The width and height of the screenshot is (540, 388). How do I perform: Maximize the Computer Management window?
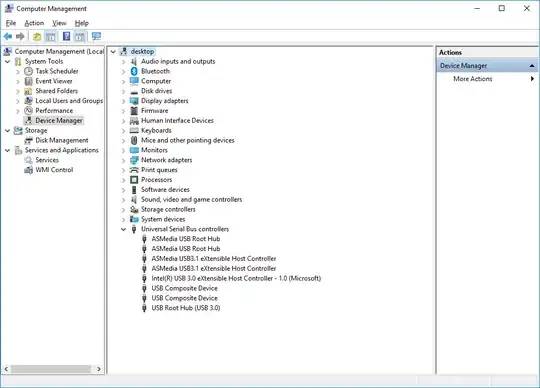502,8
